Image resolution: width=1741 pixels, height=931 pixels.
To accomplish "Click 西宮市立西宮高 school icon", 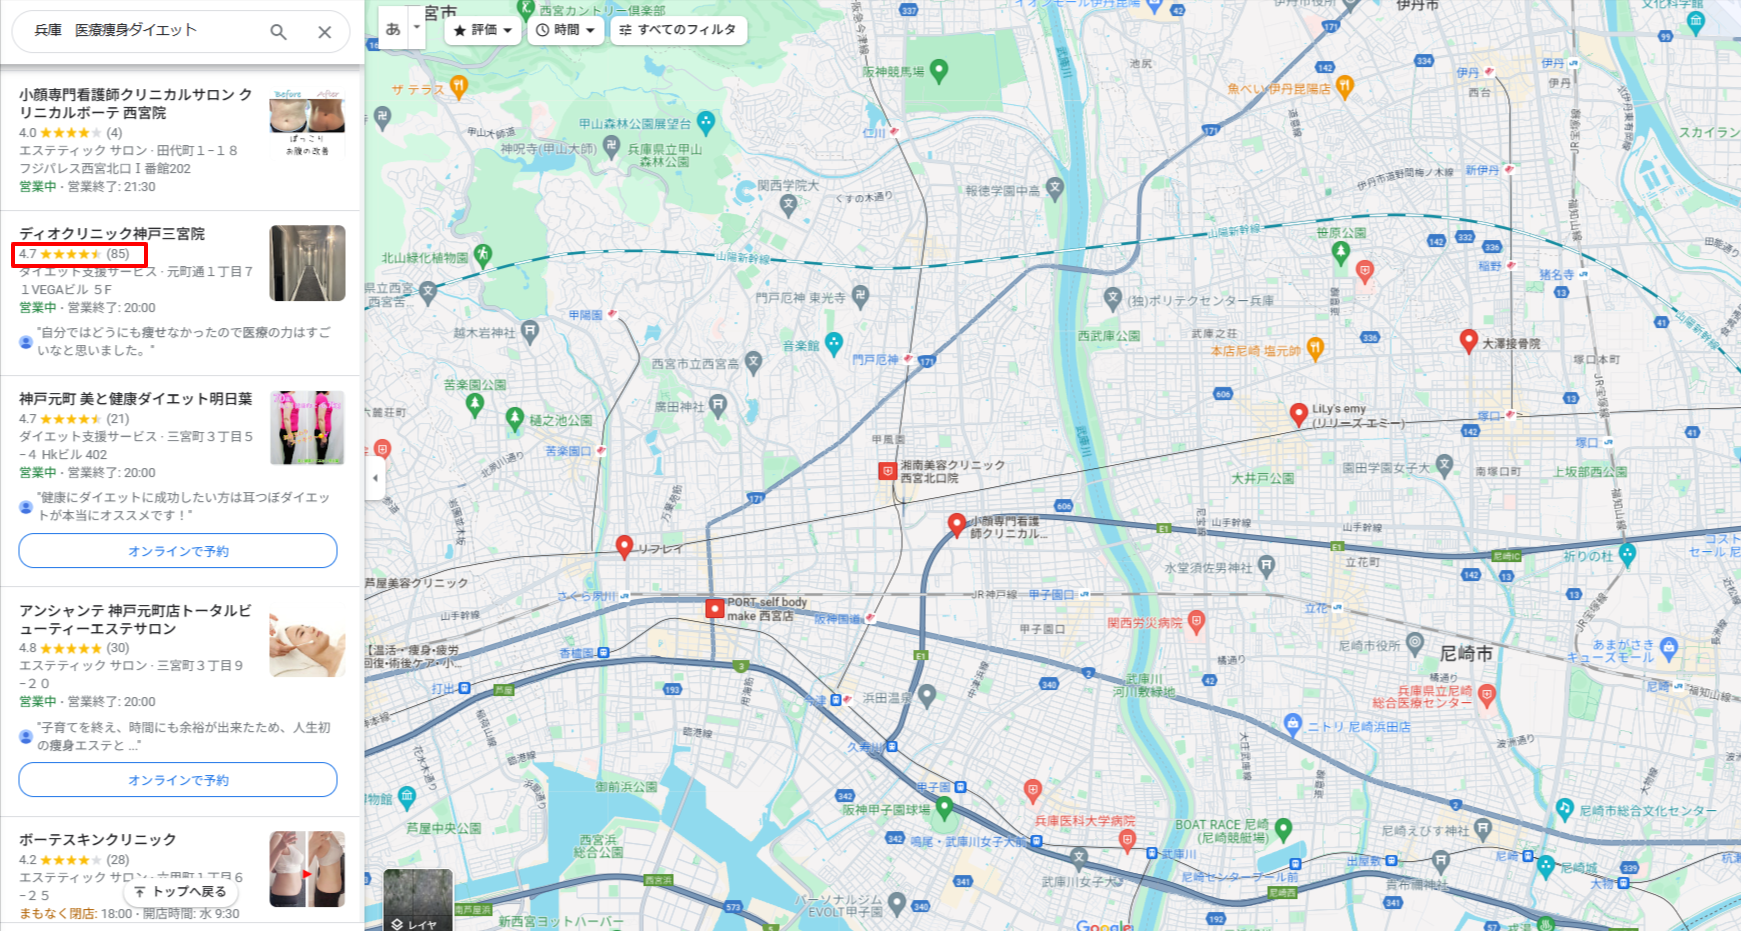I will [753, 361].
